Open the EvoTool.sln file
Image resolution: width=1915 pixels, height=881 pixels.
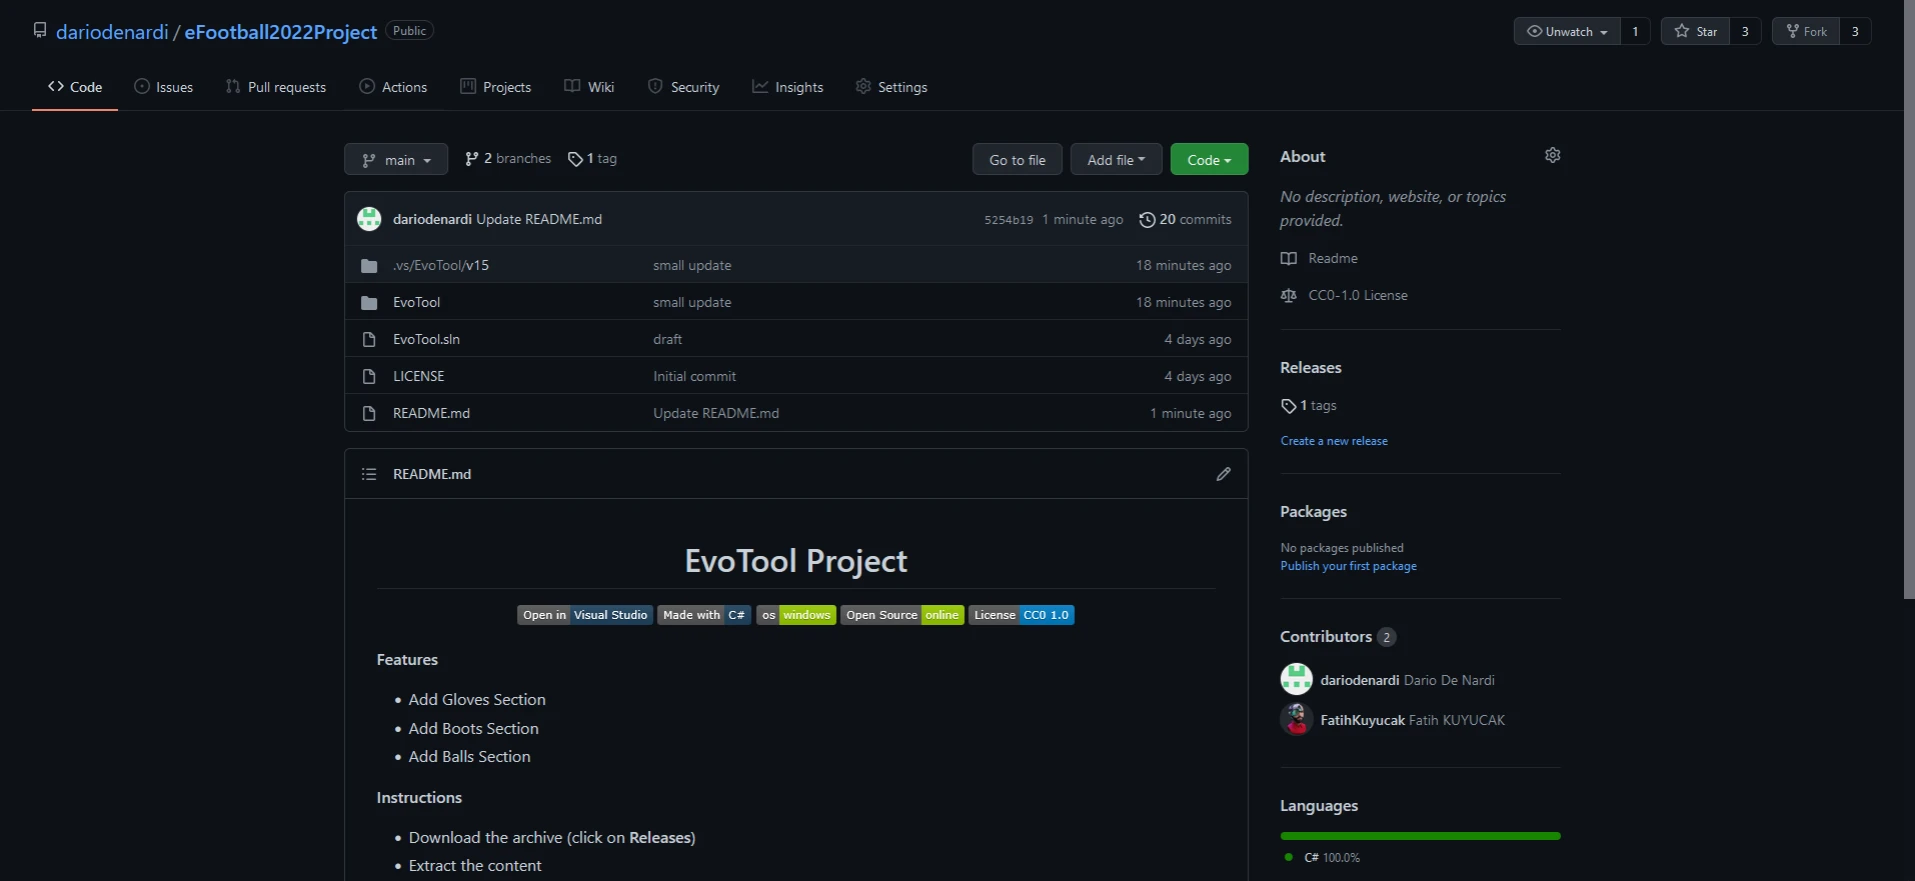point(426,339)
